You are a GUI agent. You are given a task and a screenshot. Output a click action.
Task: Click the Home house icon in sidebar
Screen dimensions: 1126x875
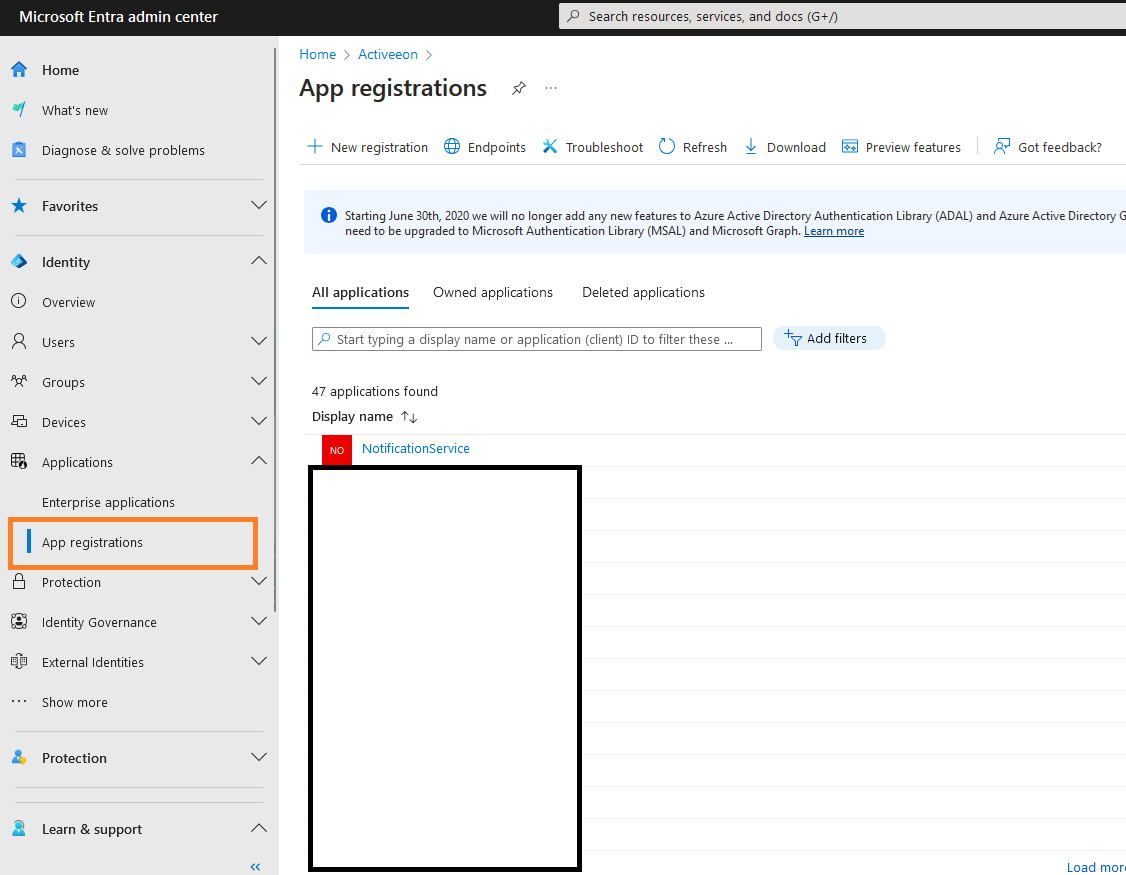pyautogui.click(x=19, y=70)
